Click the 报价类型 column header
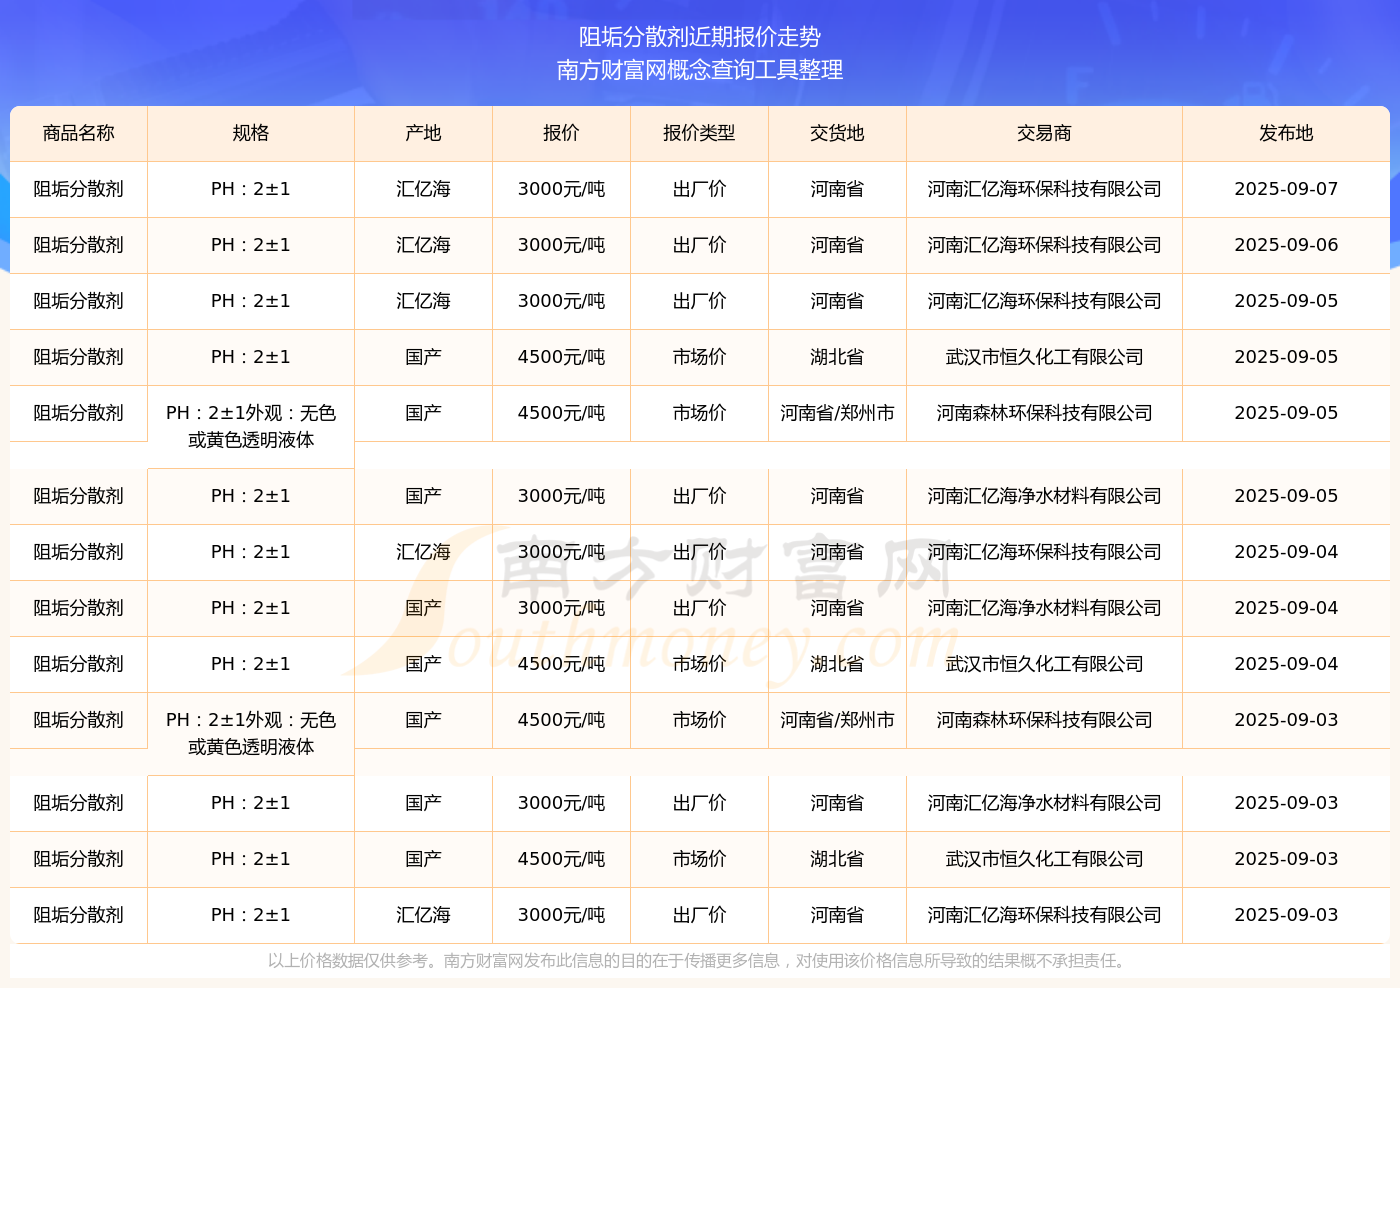Viewport: 1400px width, 1205px height. (x=699, y=133)
